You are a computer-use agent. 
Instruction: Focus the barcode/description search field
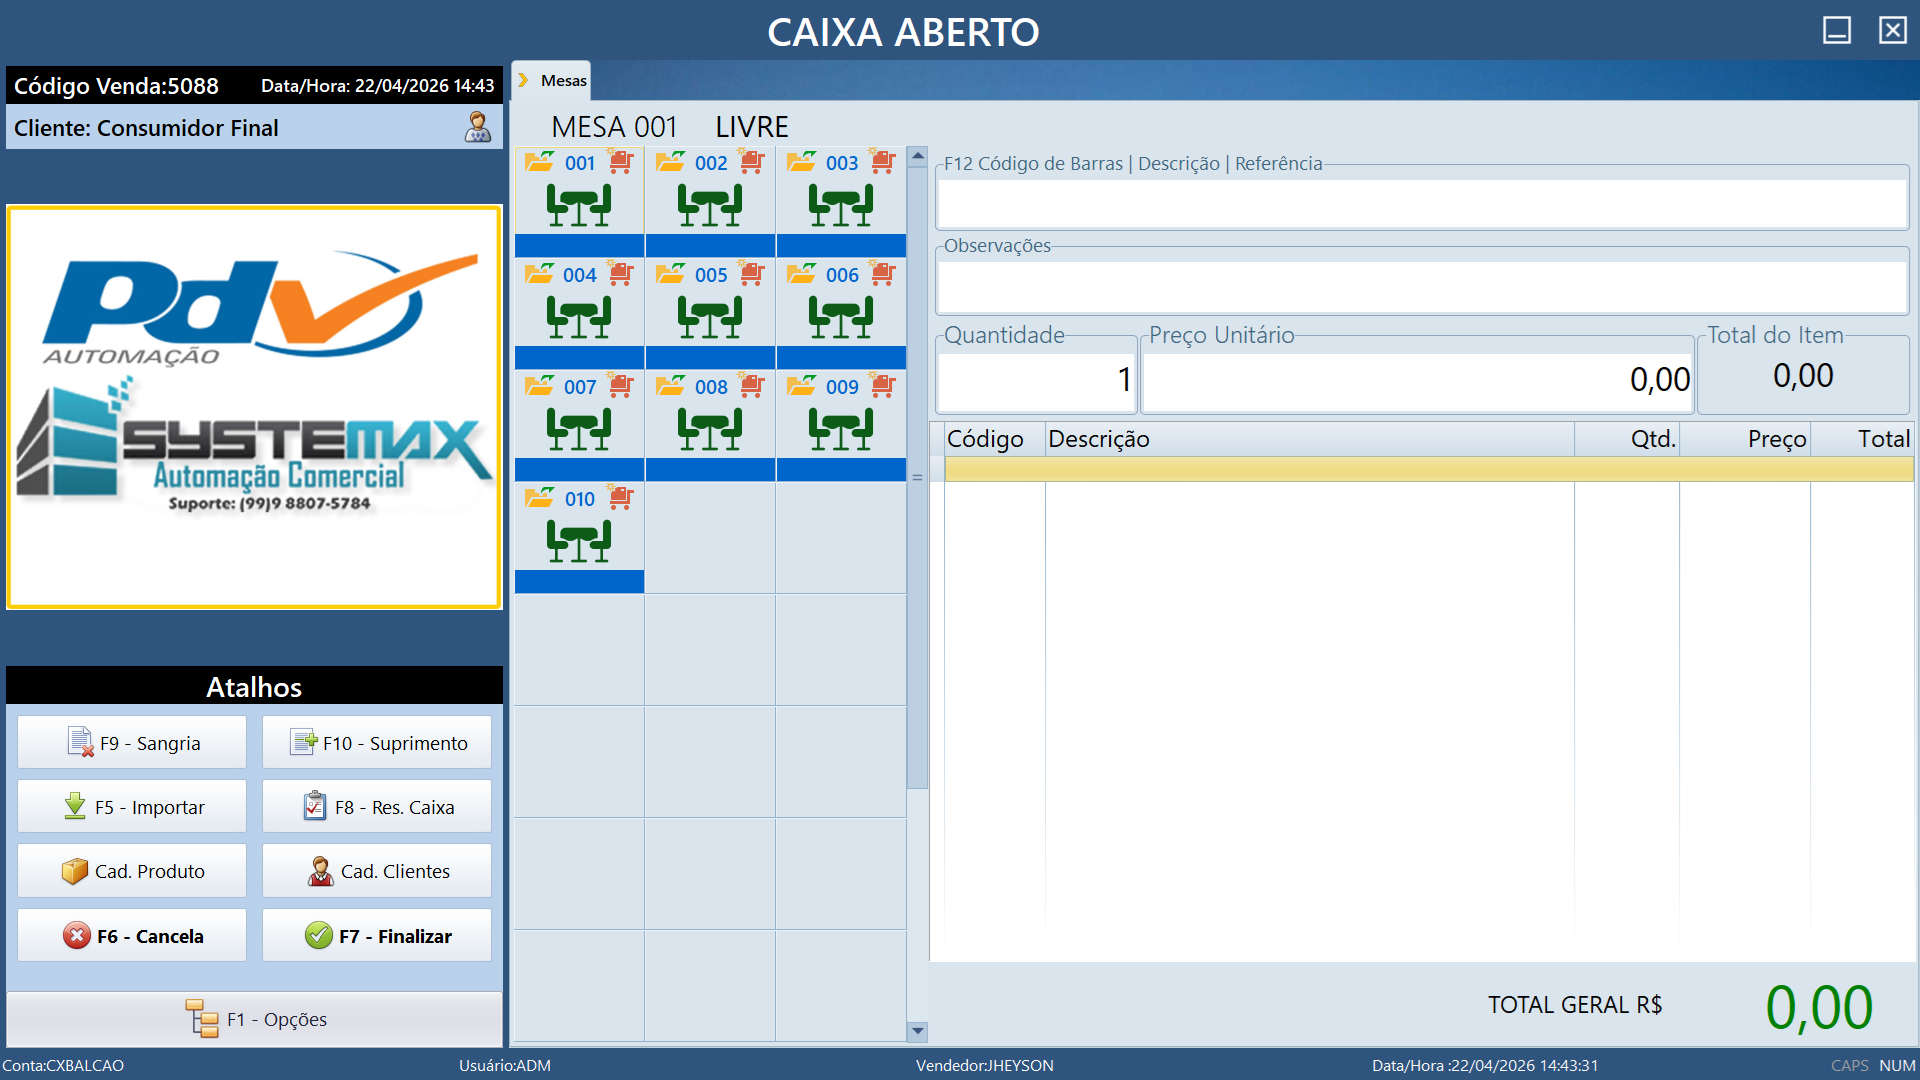click(1422, 204)
